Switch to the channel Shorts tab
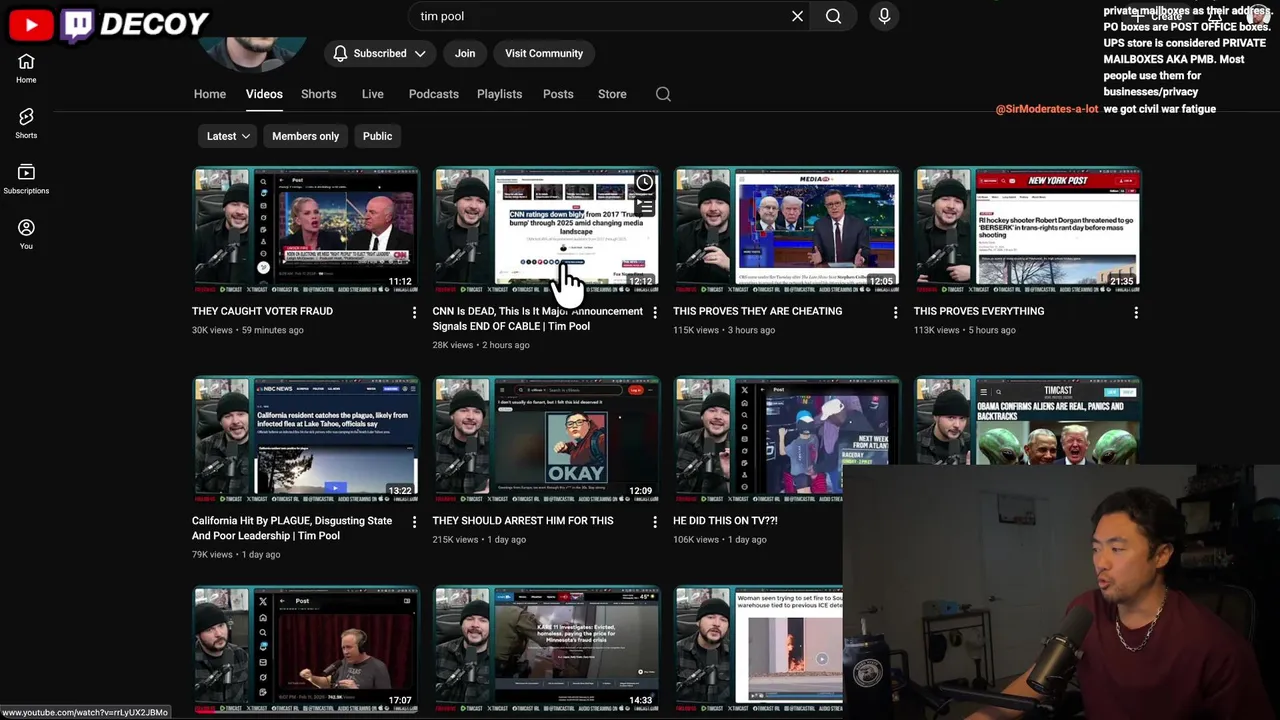This screenshot has width=1280, height=720. (x=319, y=94)
